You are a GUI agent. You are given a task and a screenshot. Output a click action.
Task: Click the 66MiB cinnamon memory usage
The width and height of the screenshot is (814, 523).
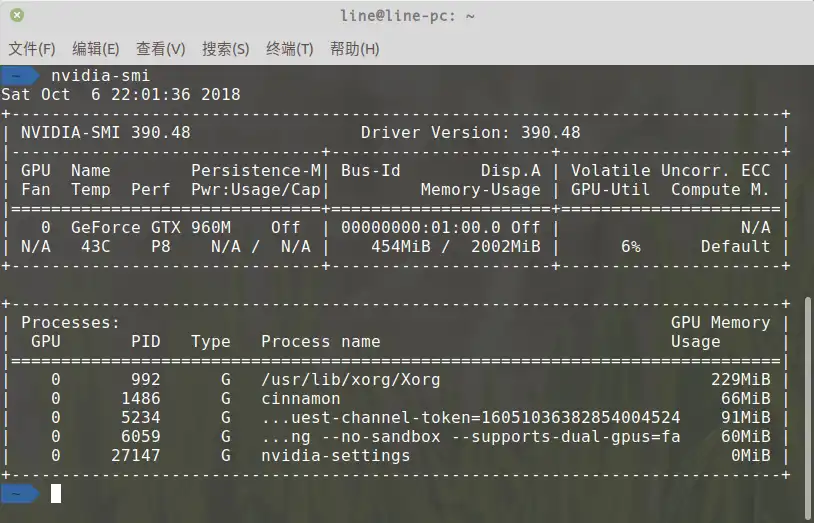(745, 398)
